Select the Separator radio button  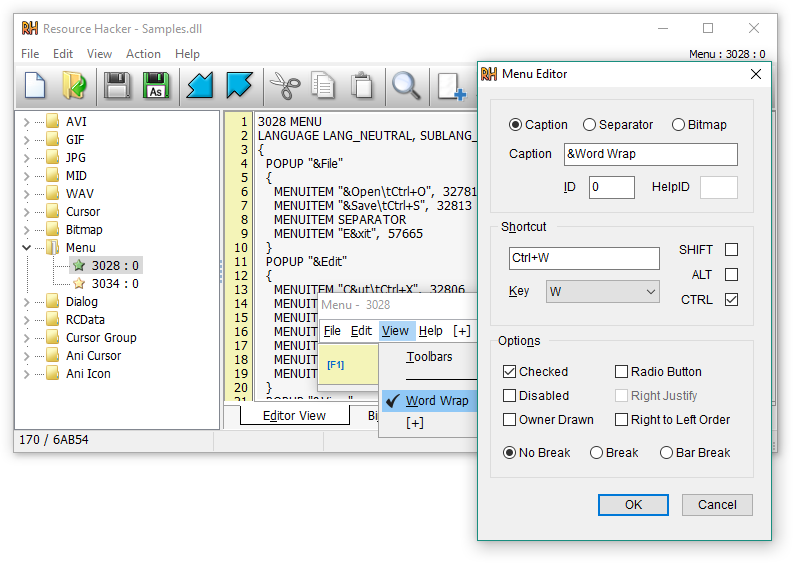[590, 125]
